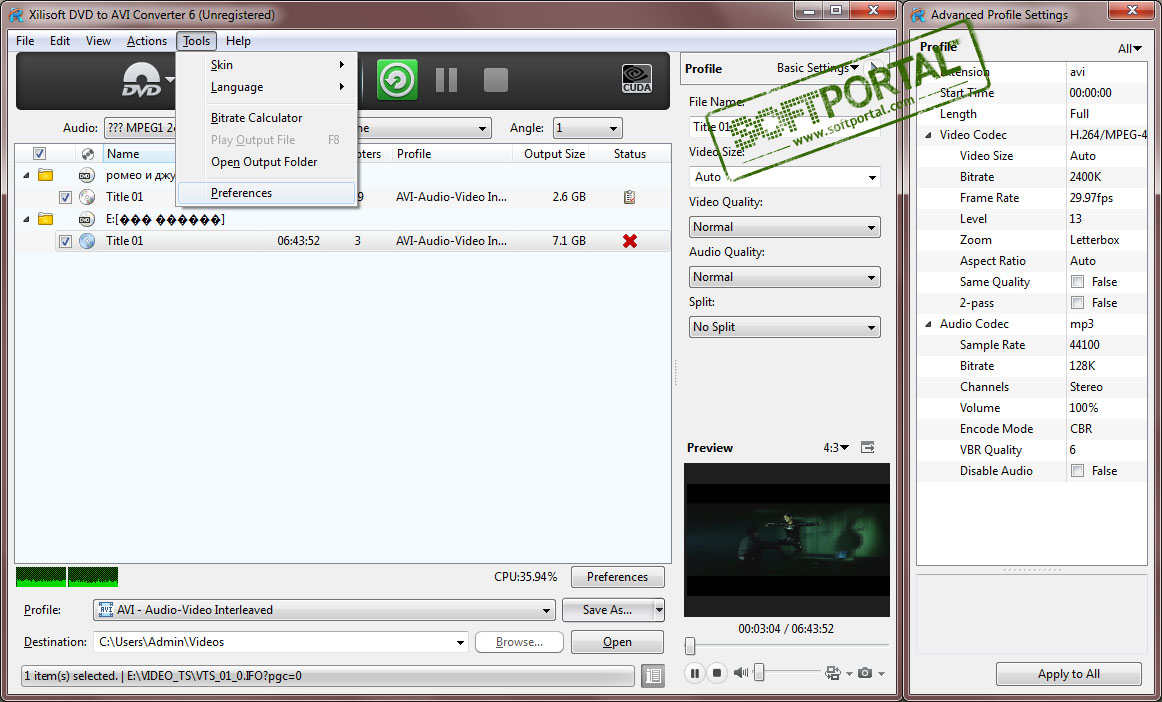Select Bitrate Calculator from the menu

coord(267,118)
